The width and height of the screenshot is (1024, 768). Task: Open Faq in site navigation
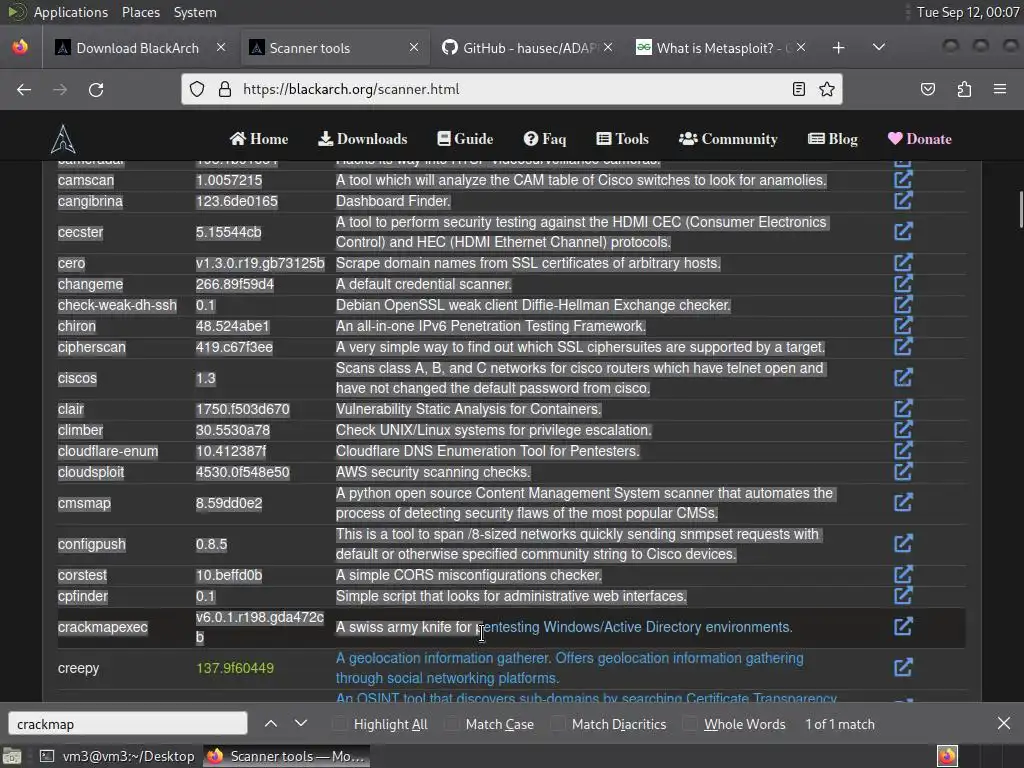click(545, 139)
